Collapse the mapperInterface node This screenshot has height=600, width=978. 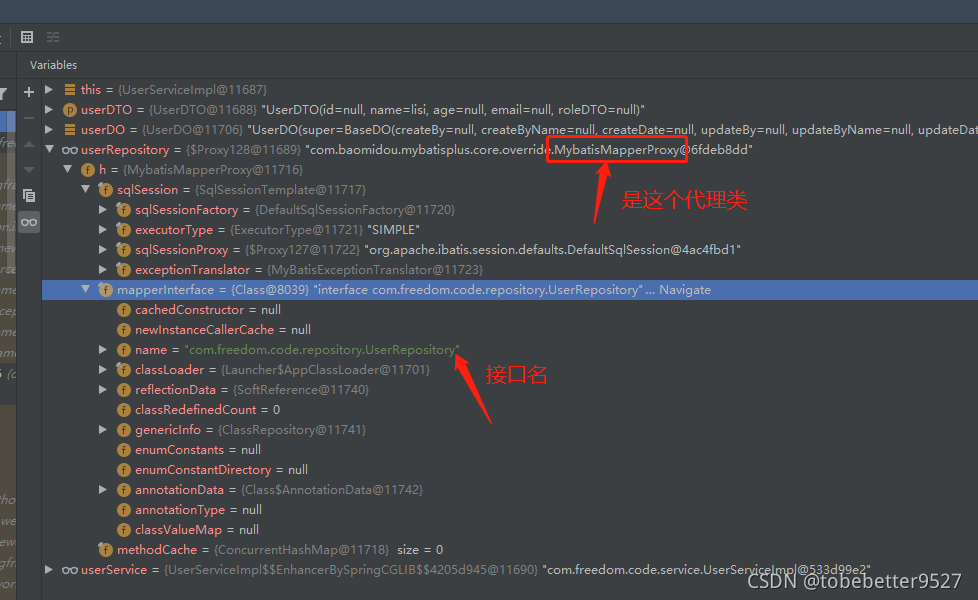click(x=85, y=289)
